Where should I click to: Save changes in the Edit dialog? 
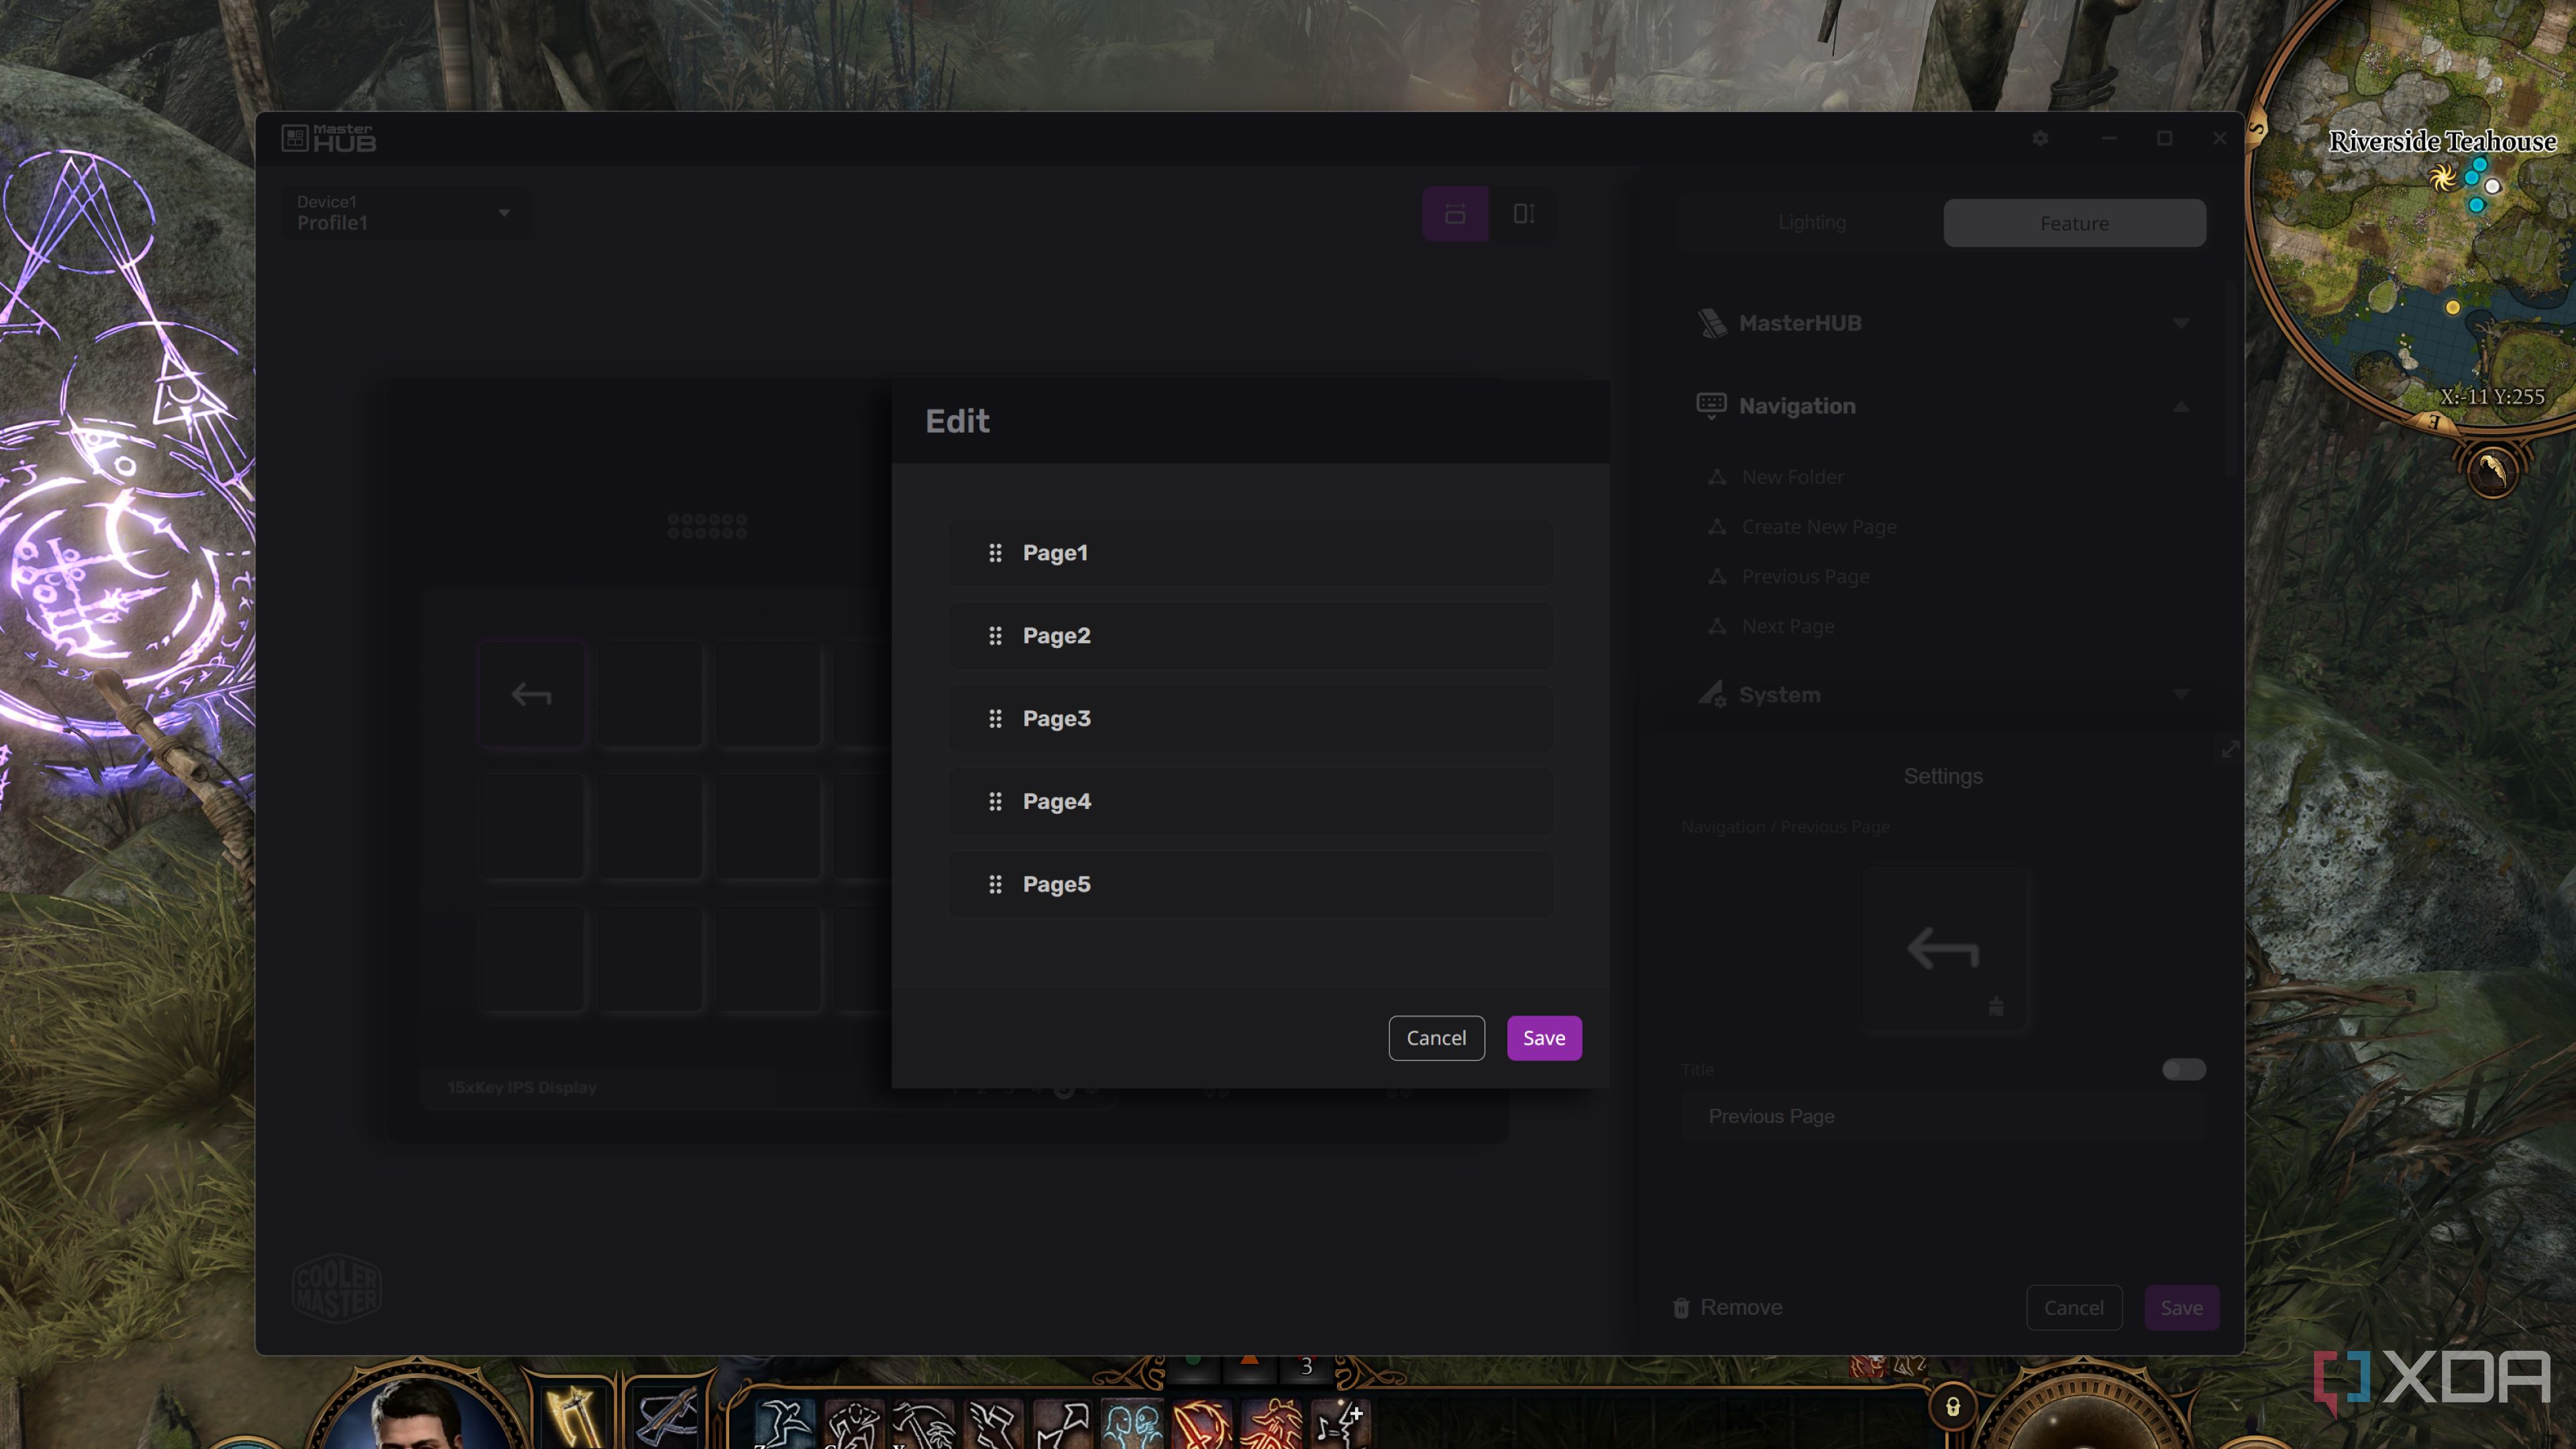(x=1544, y=1038)
